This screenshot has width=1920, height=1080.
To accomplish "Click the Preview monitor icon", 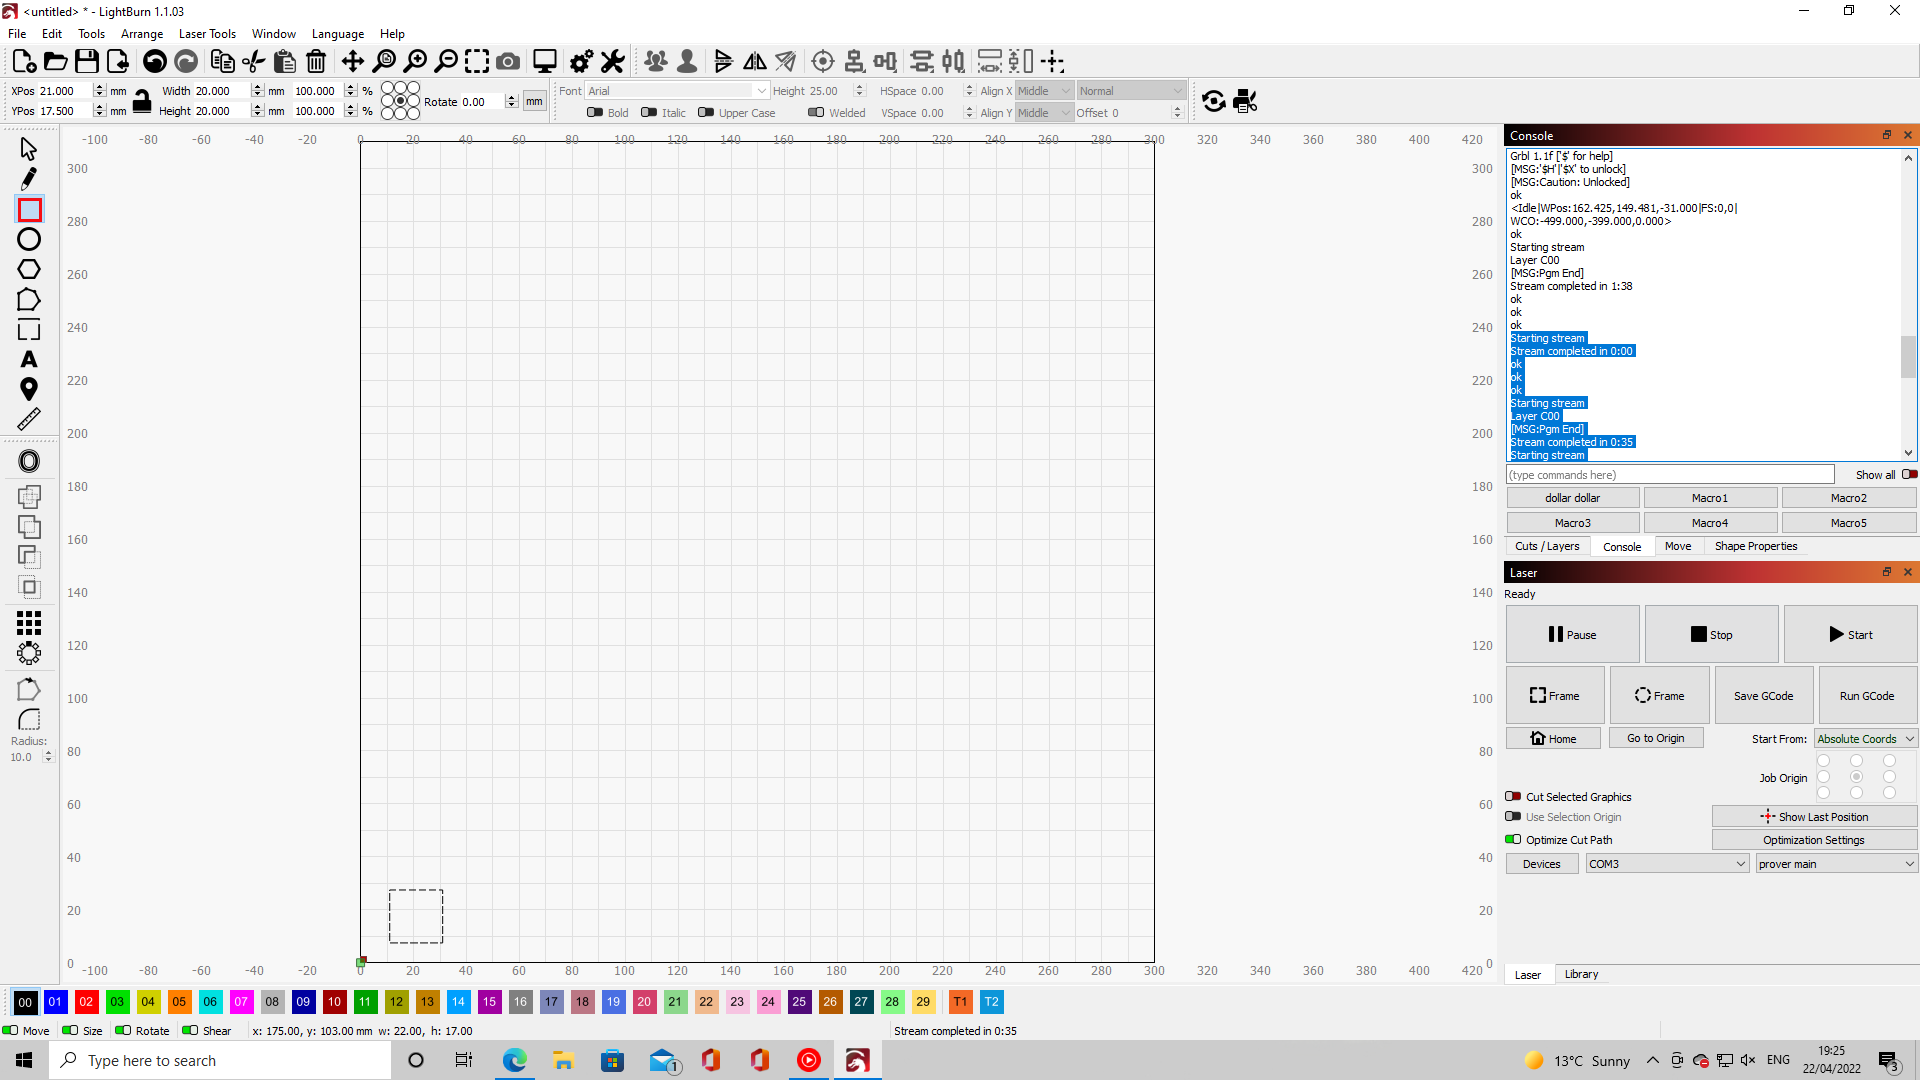I will [x=545, y=61].
